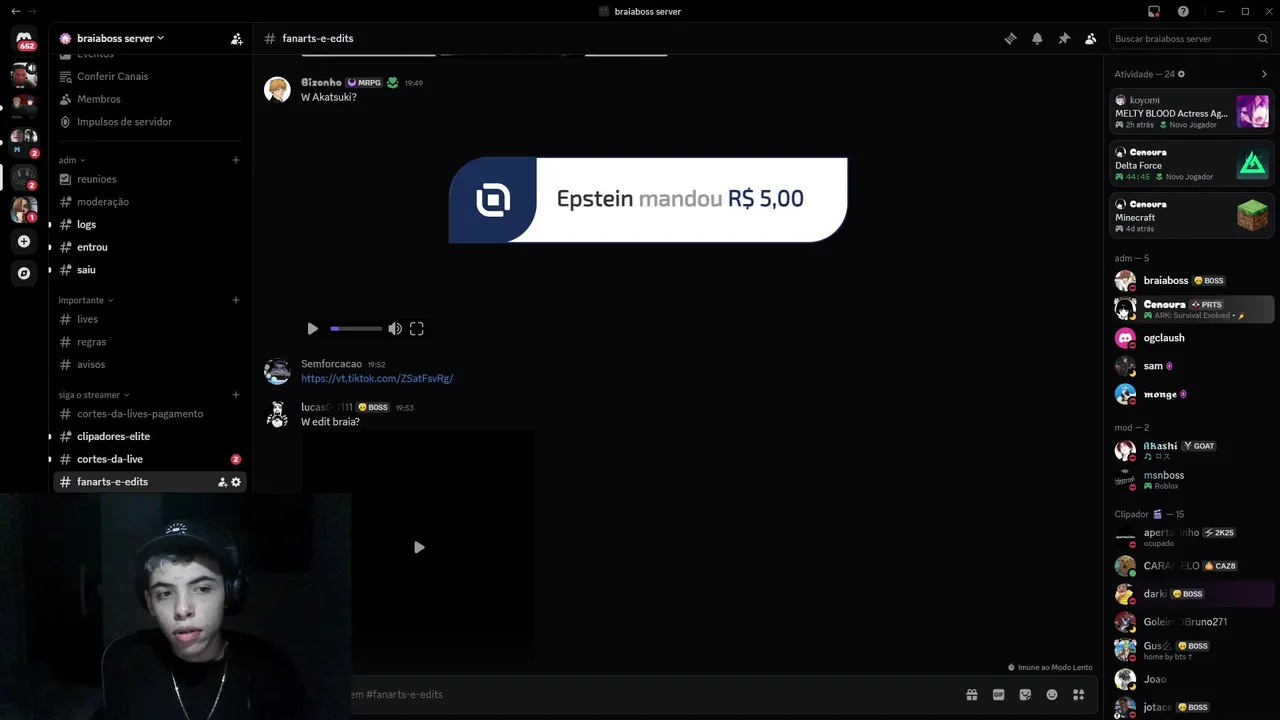
Task: Navigate back with title bar arrow
Action: click(15, 11)
